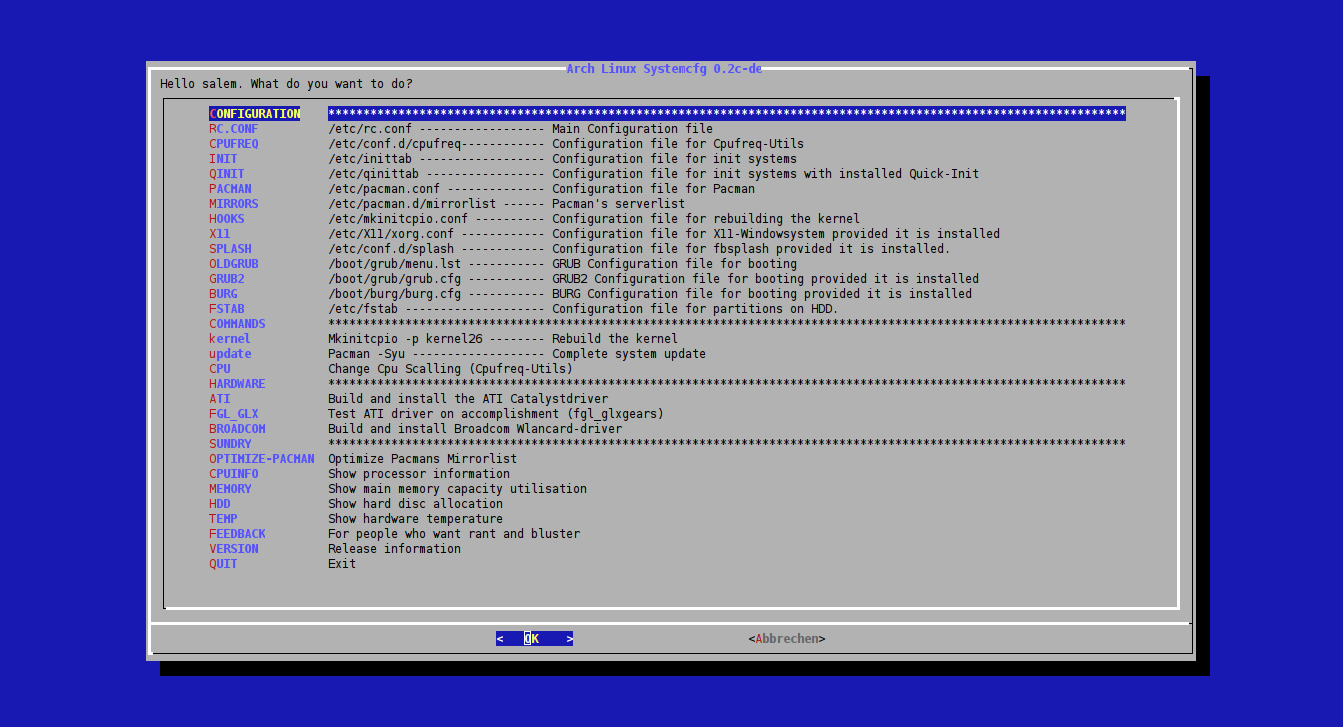Click 'Test ATI driver on accomplishment' text
This screenshot has width=1343, height=727.
tap(443, 414)
